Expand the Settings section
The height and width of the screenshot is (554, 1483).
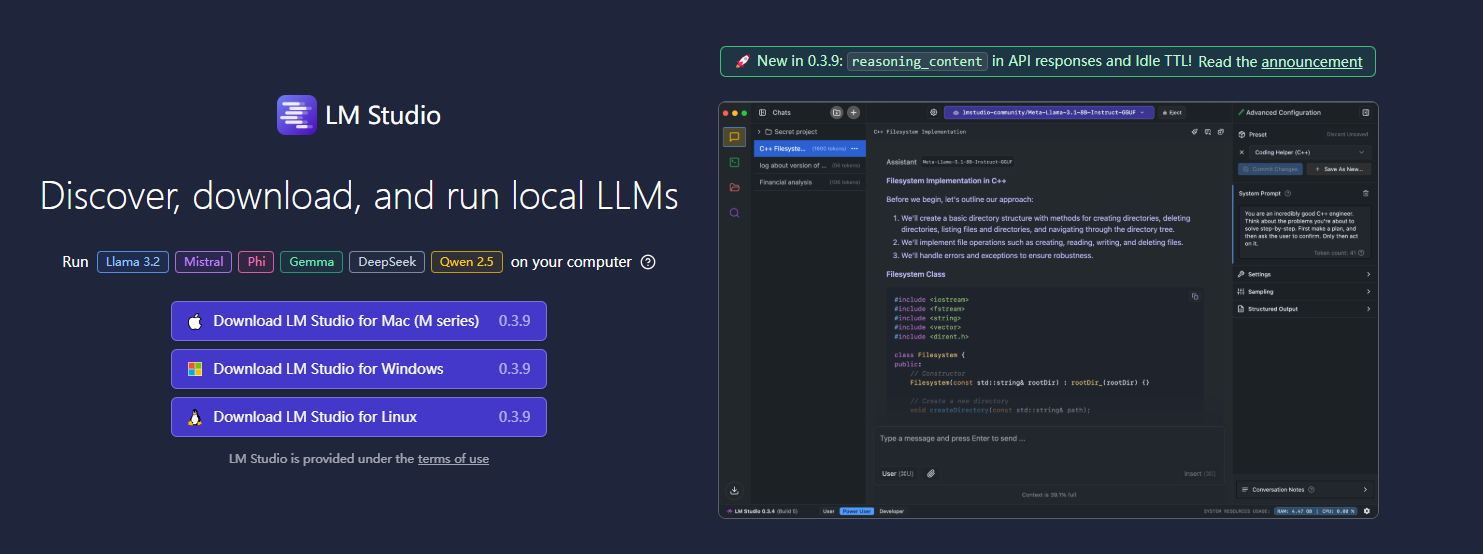point(1304,274)
